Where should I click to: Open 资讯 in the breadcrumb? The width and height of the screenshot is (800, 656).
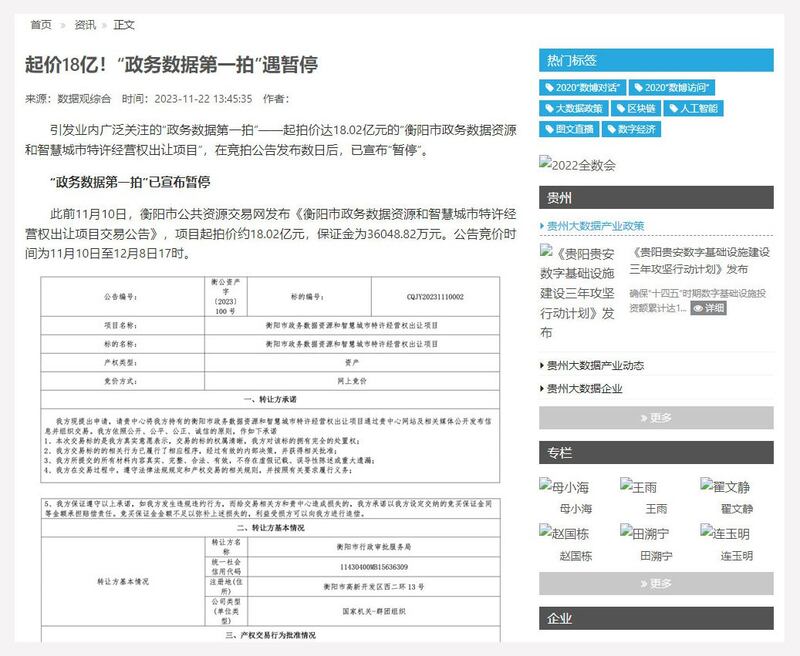point(85,24)
